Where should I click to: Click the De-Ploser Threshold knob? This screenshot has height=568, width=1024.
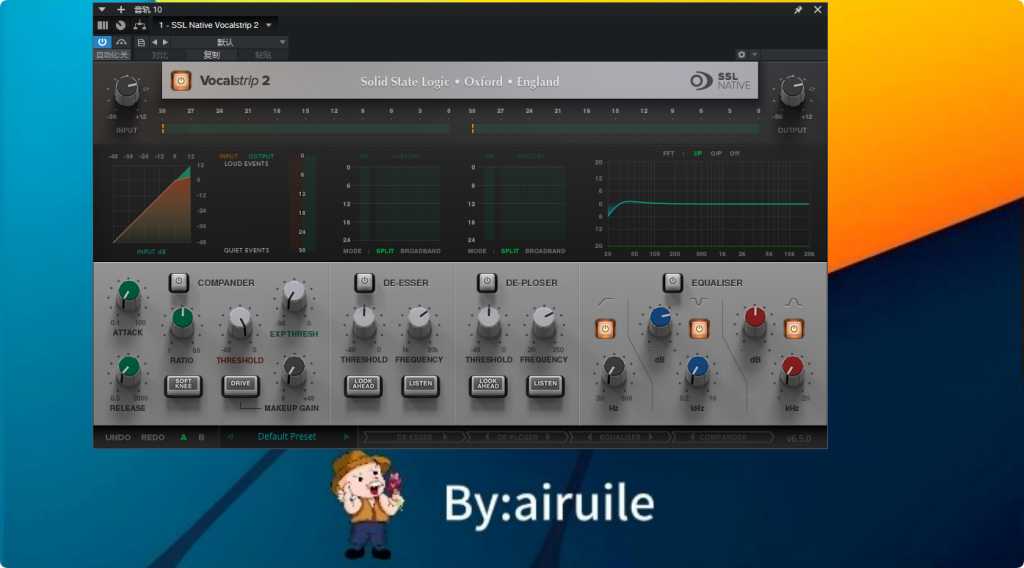488,322
